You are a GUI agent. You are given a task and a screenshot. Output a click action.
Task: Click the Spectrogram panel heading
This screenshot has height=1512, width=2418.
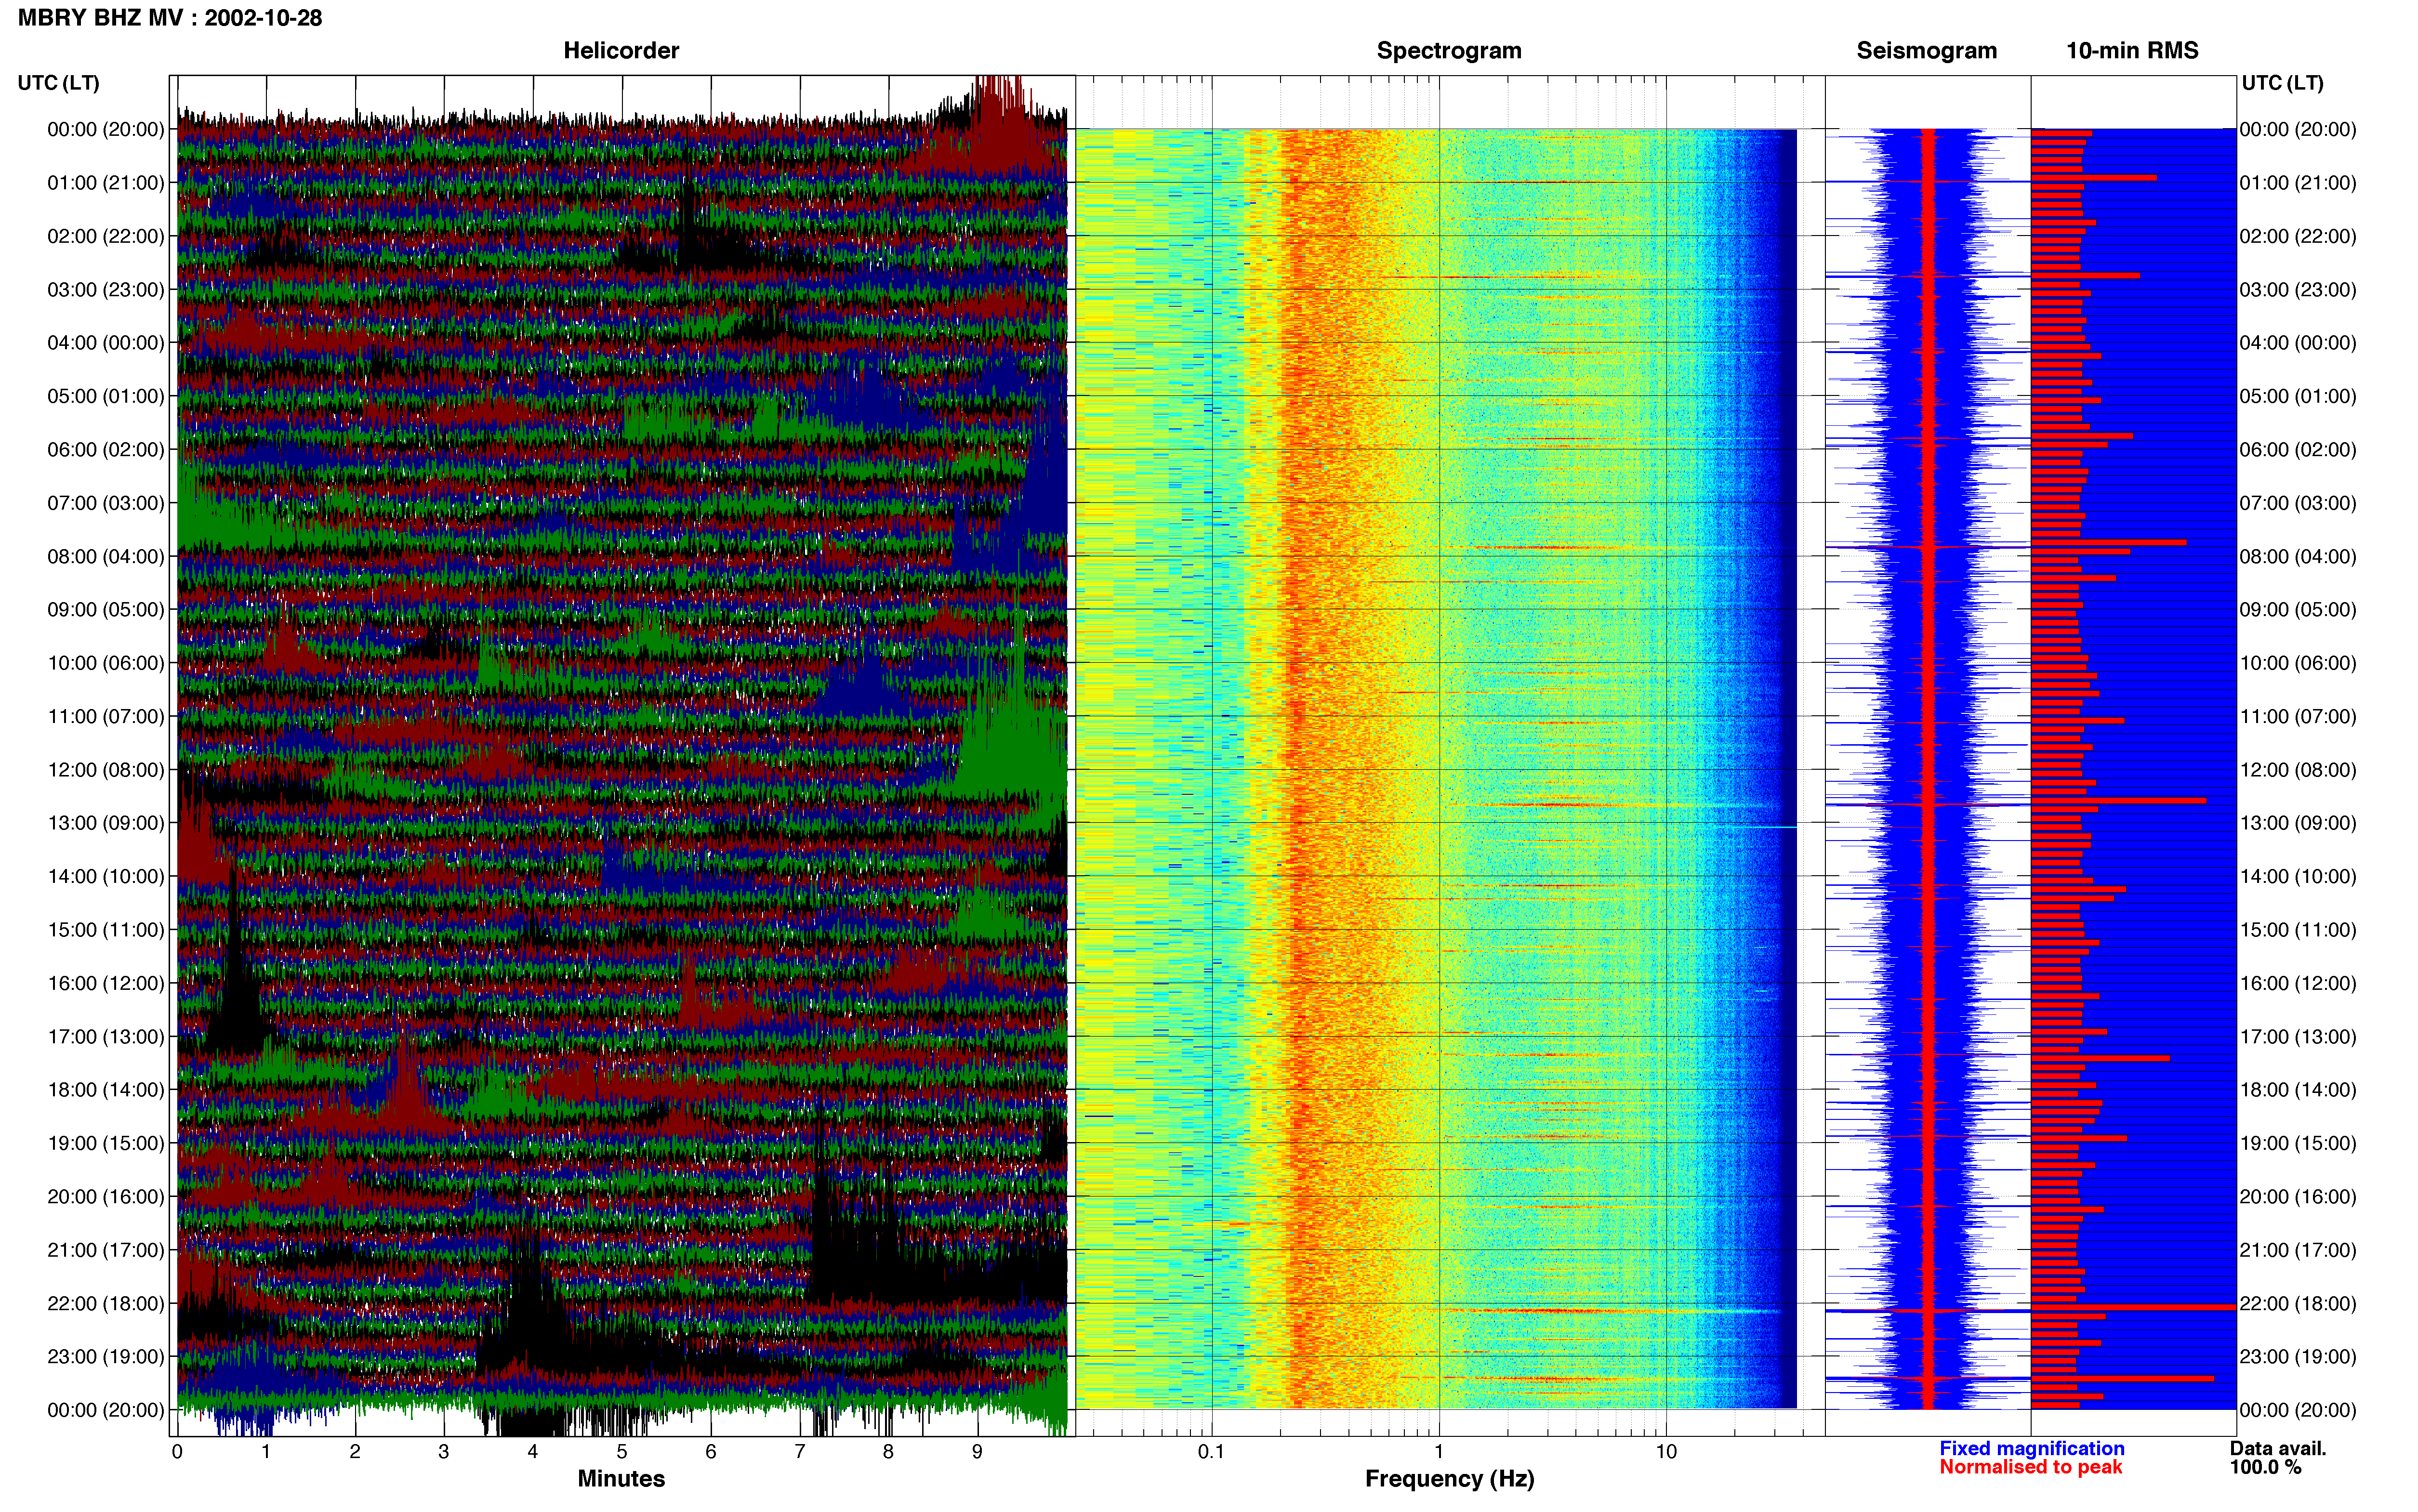click(x=1449, y=50)
